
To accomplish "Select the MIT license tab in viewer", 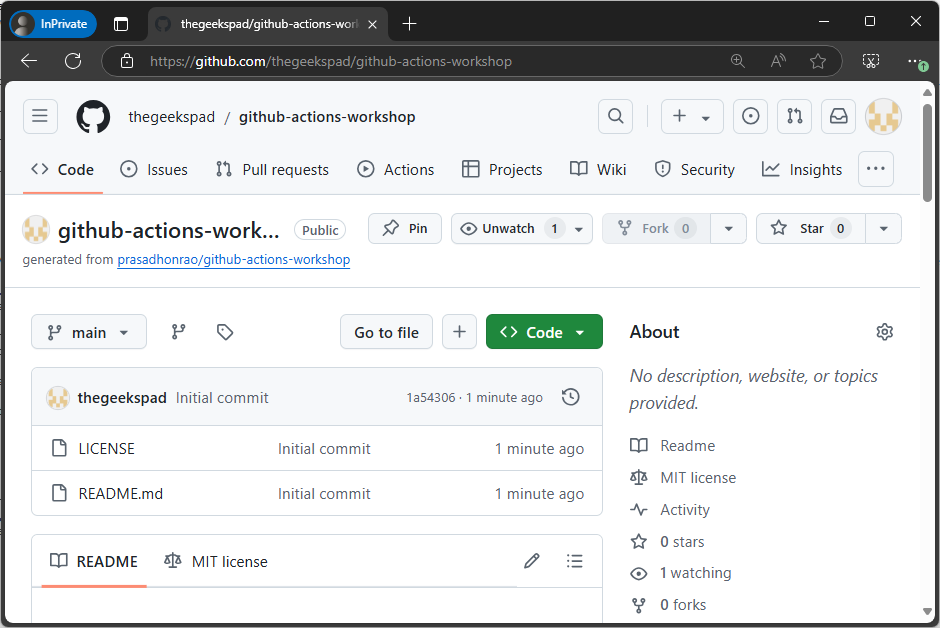I will [x=216, y=561].
